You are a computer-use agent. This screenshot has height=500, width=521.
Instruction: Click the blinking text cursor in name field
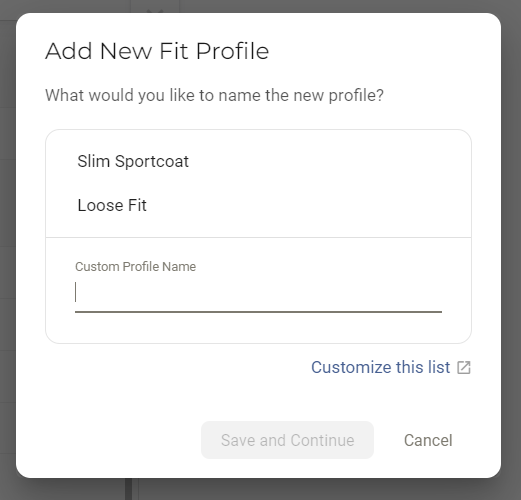point(76,292)
